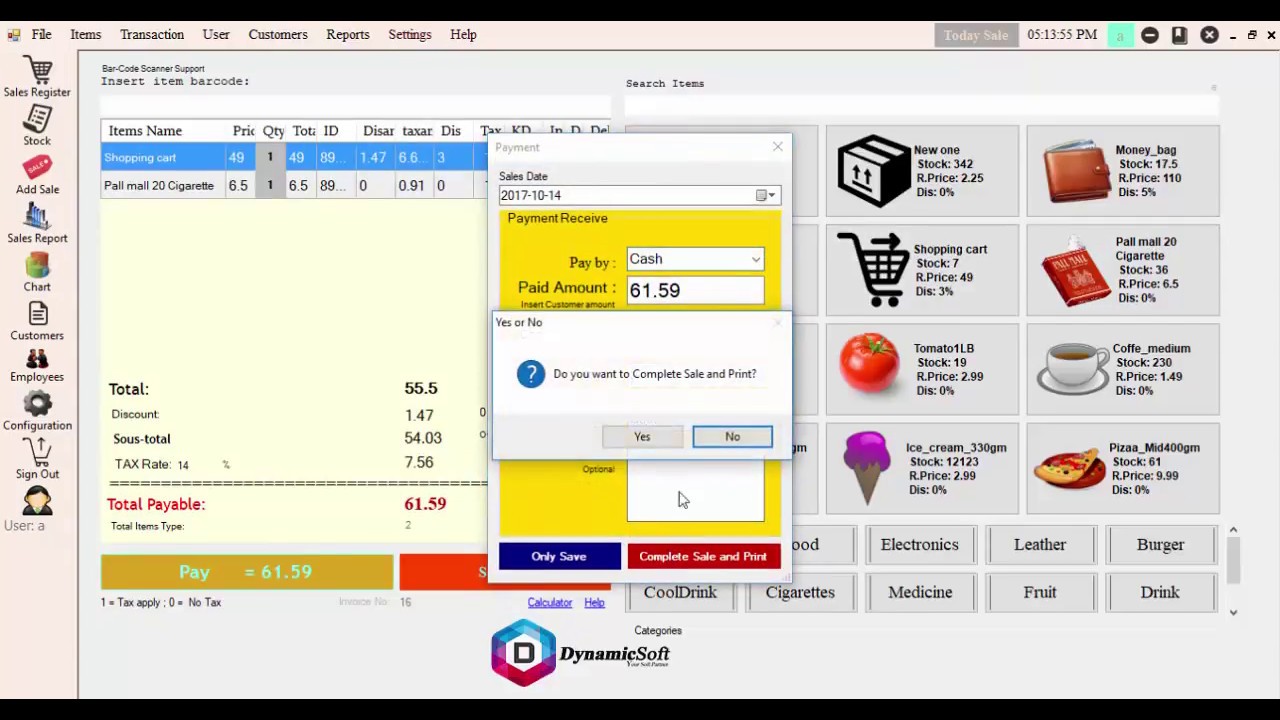Select the Shopping cart table row
The height and width of the screenshot is (720, 1280).
294,158
